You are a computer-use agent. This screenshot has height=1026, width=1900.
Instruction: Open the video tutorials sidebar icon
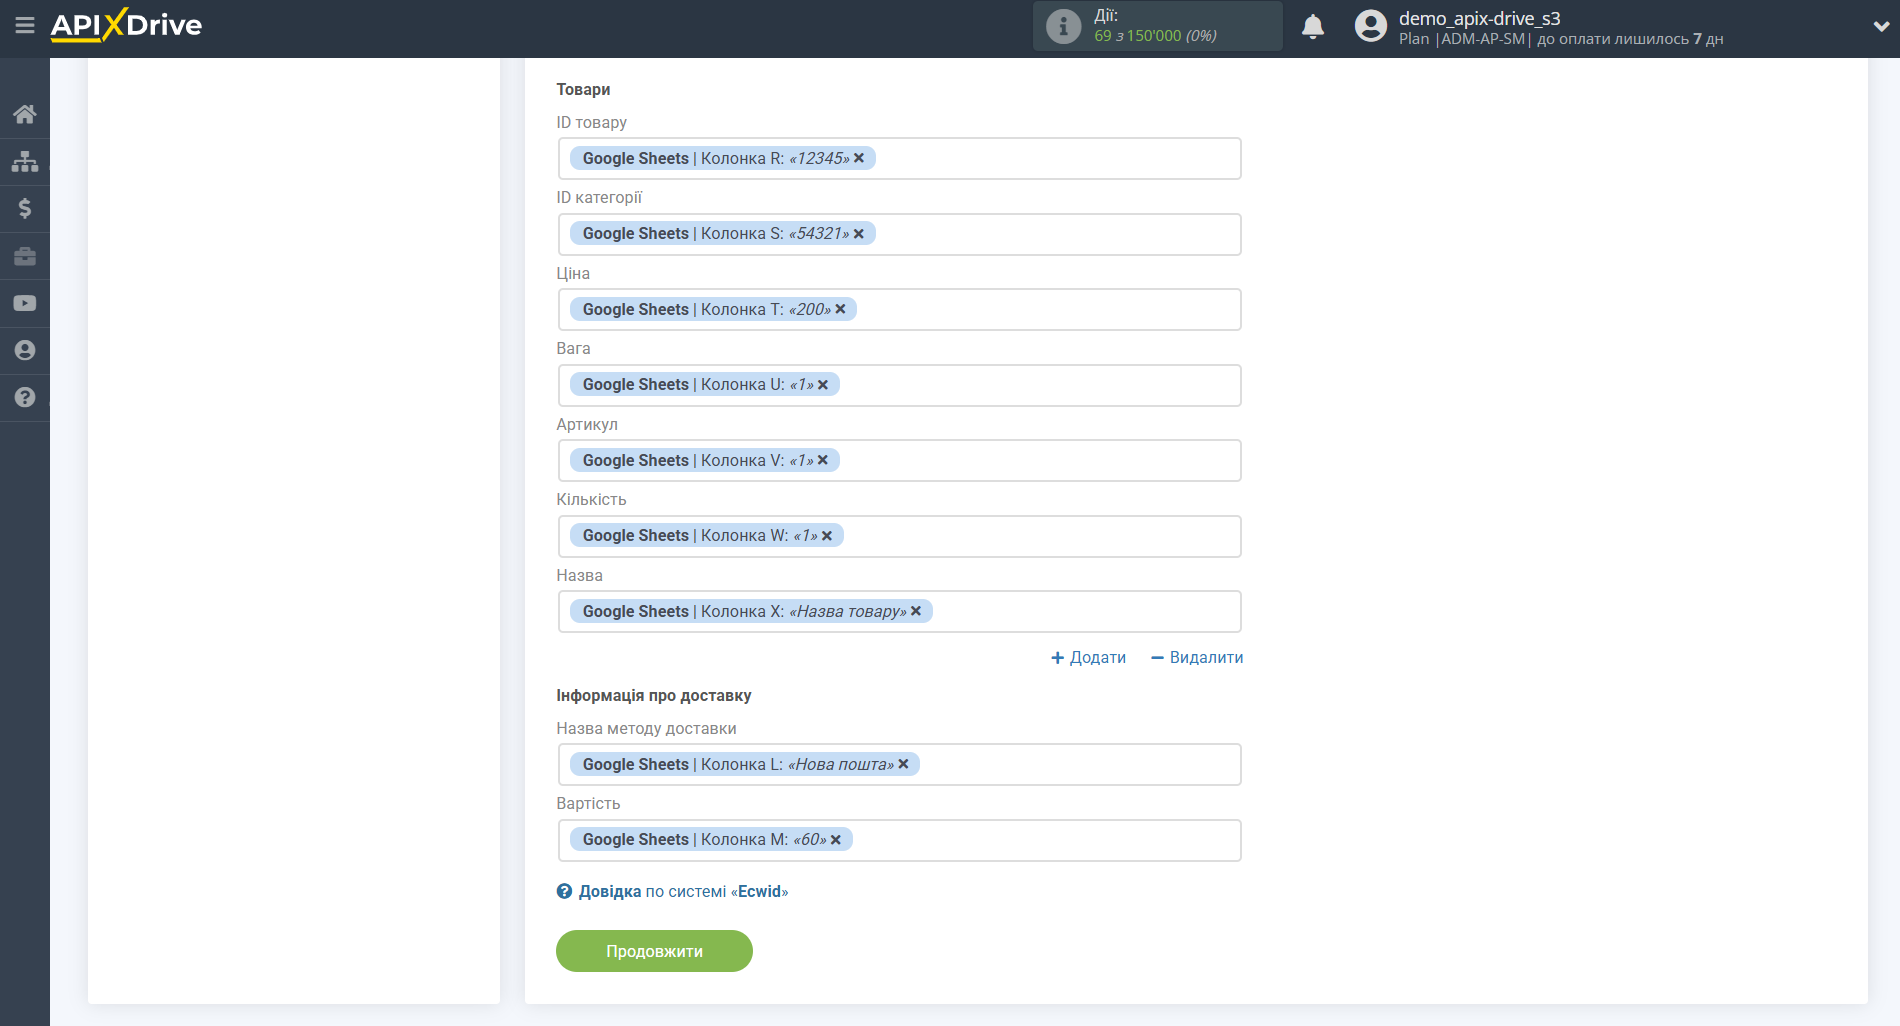point(25,303)
